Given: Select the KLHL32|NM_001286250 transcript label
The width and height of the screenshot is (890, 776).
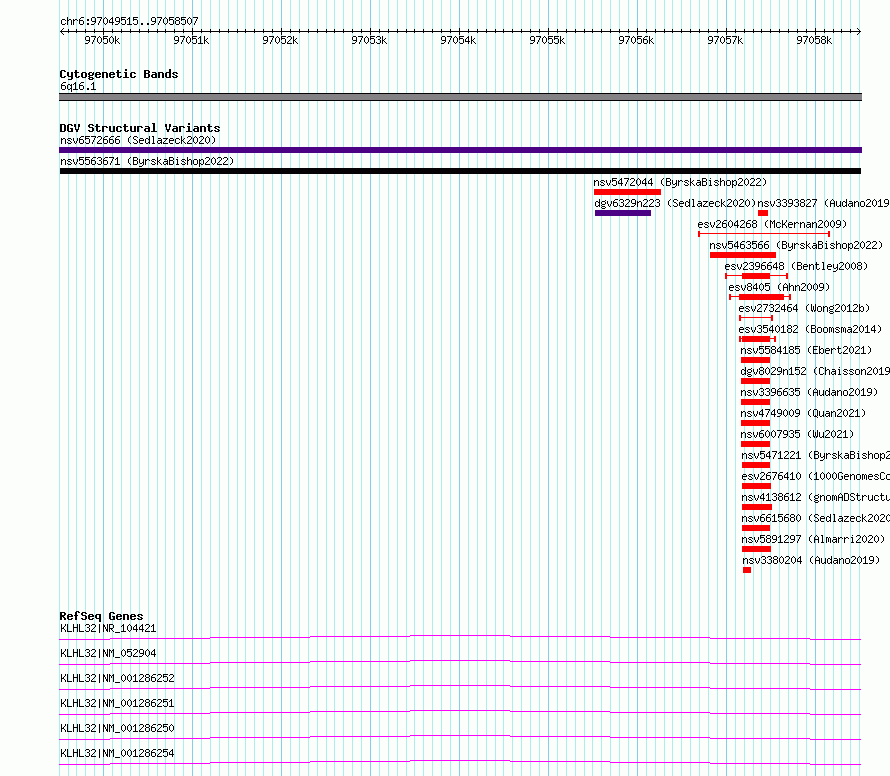Looking at the screenshot, I should pyautogui.click(x=117, y=728).
